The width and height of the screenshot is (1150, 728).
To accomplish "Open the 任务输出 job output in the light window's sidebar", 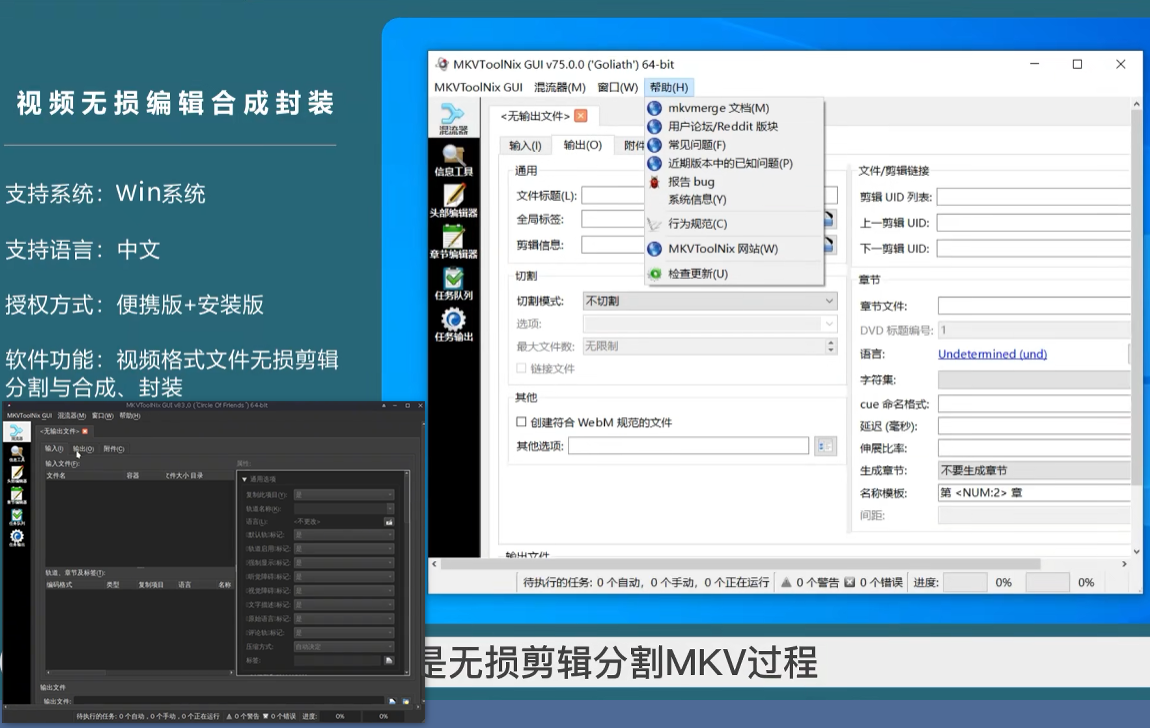I will (x=453, y=325).
